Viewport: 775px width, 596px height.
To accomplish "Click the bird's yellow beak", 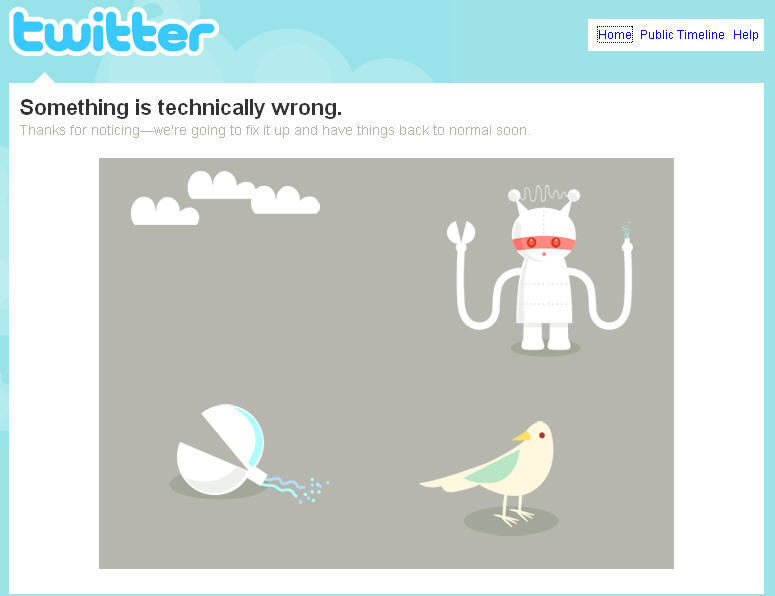I will pyautogui.click(x=521, y=436).
